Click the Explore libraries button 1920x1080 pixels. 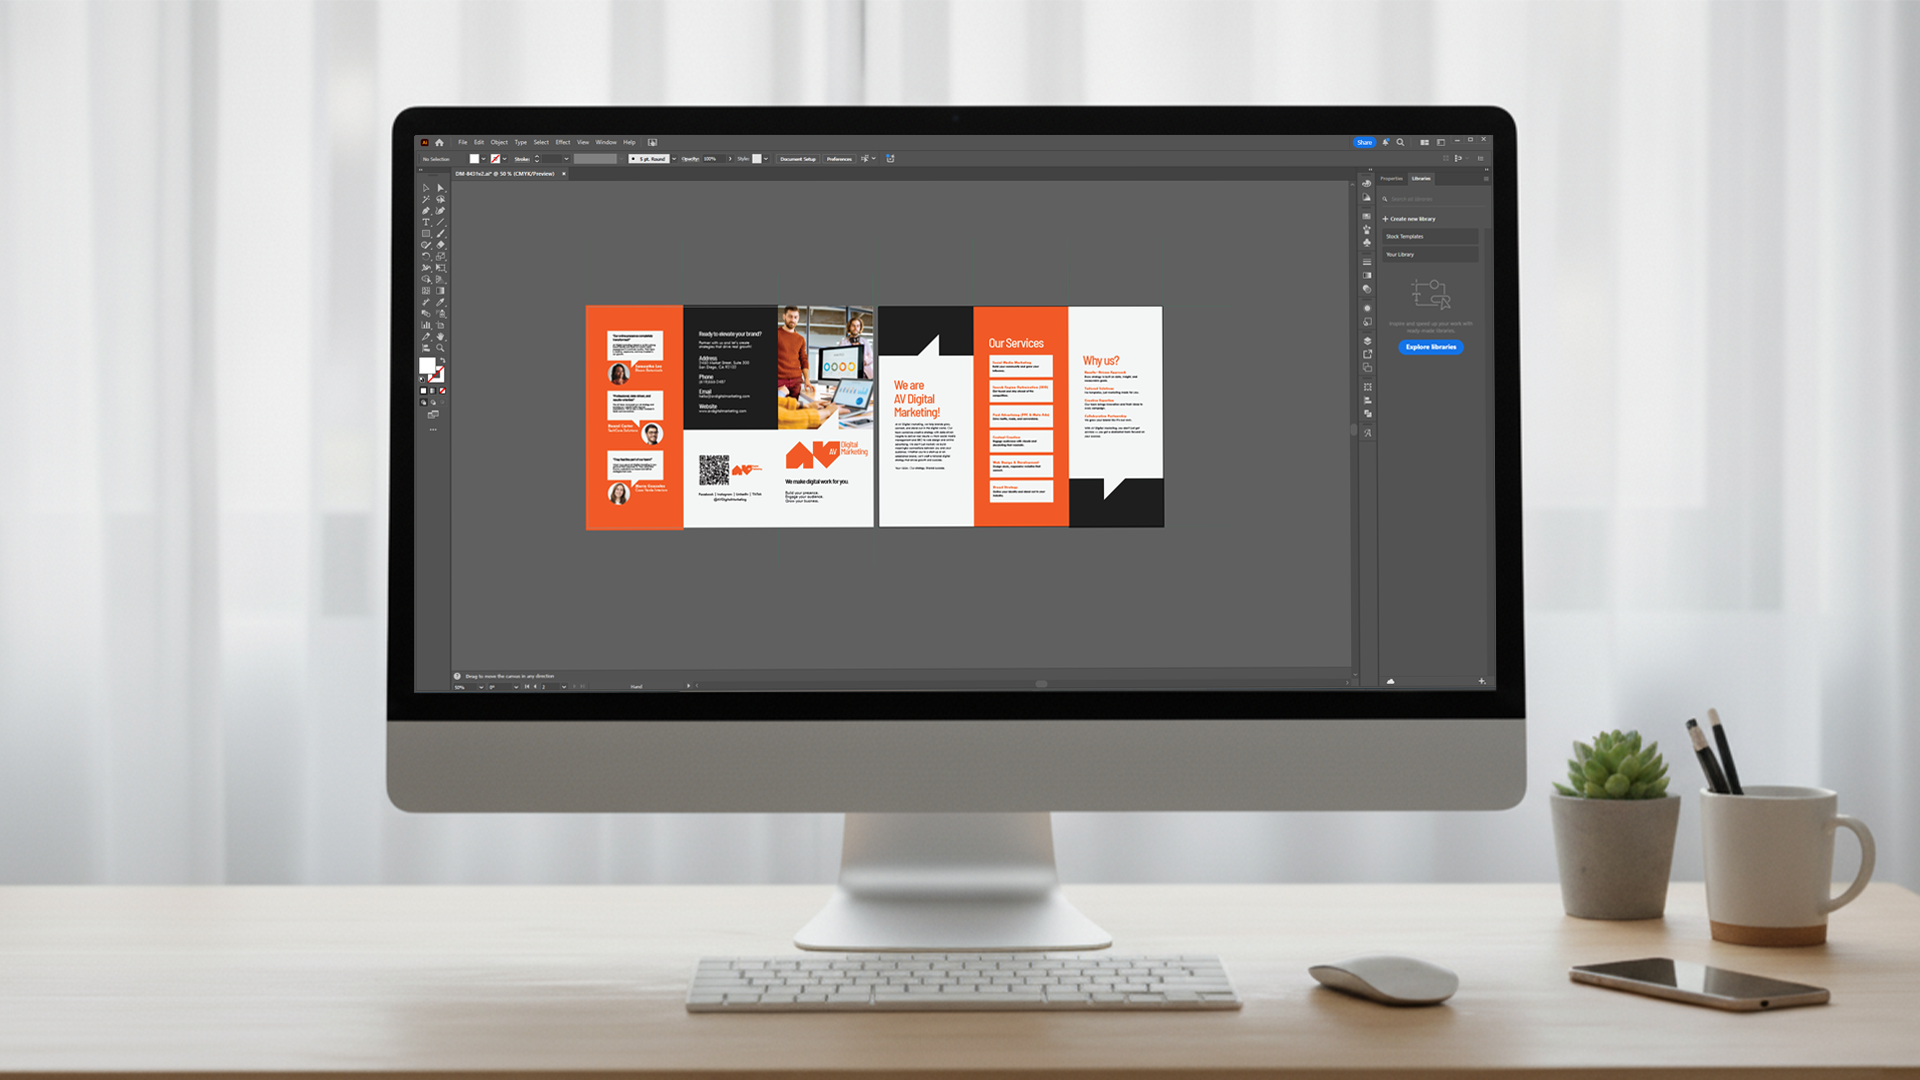[x=1431, y=347]
